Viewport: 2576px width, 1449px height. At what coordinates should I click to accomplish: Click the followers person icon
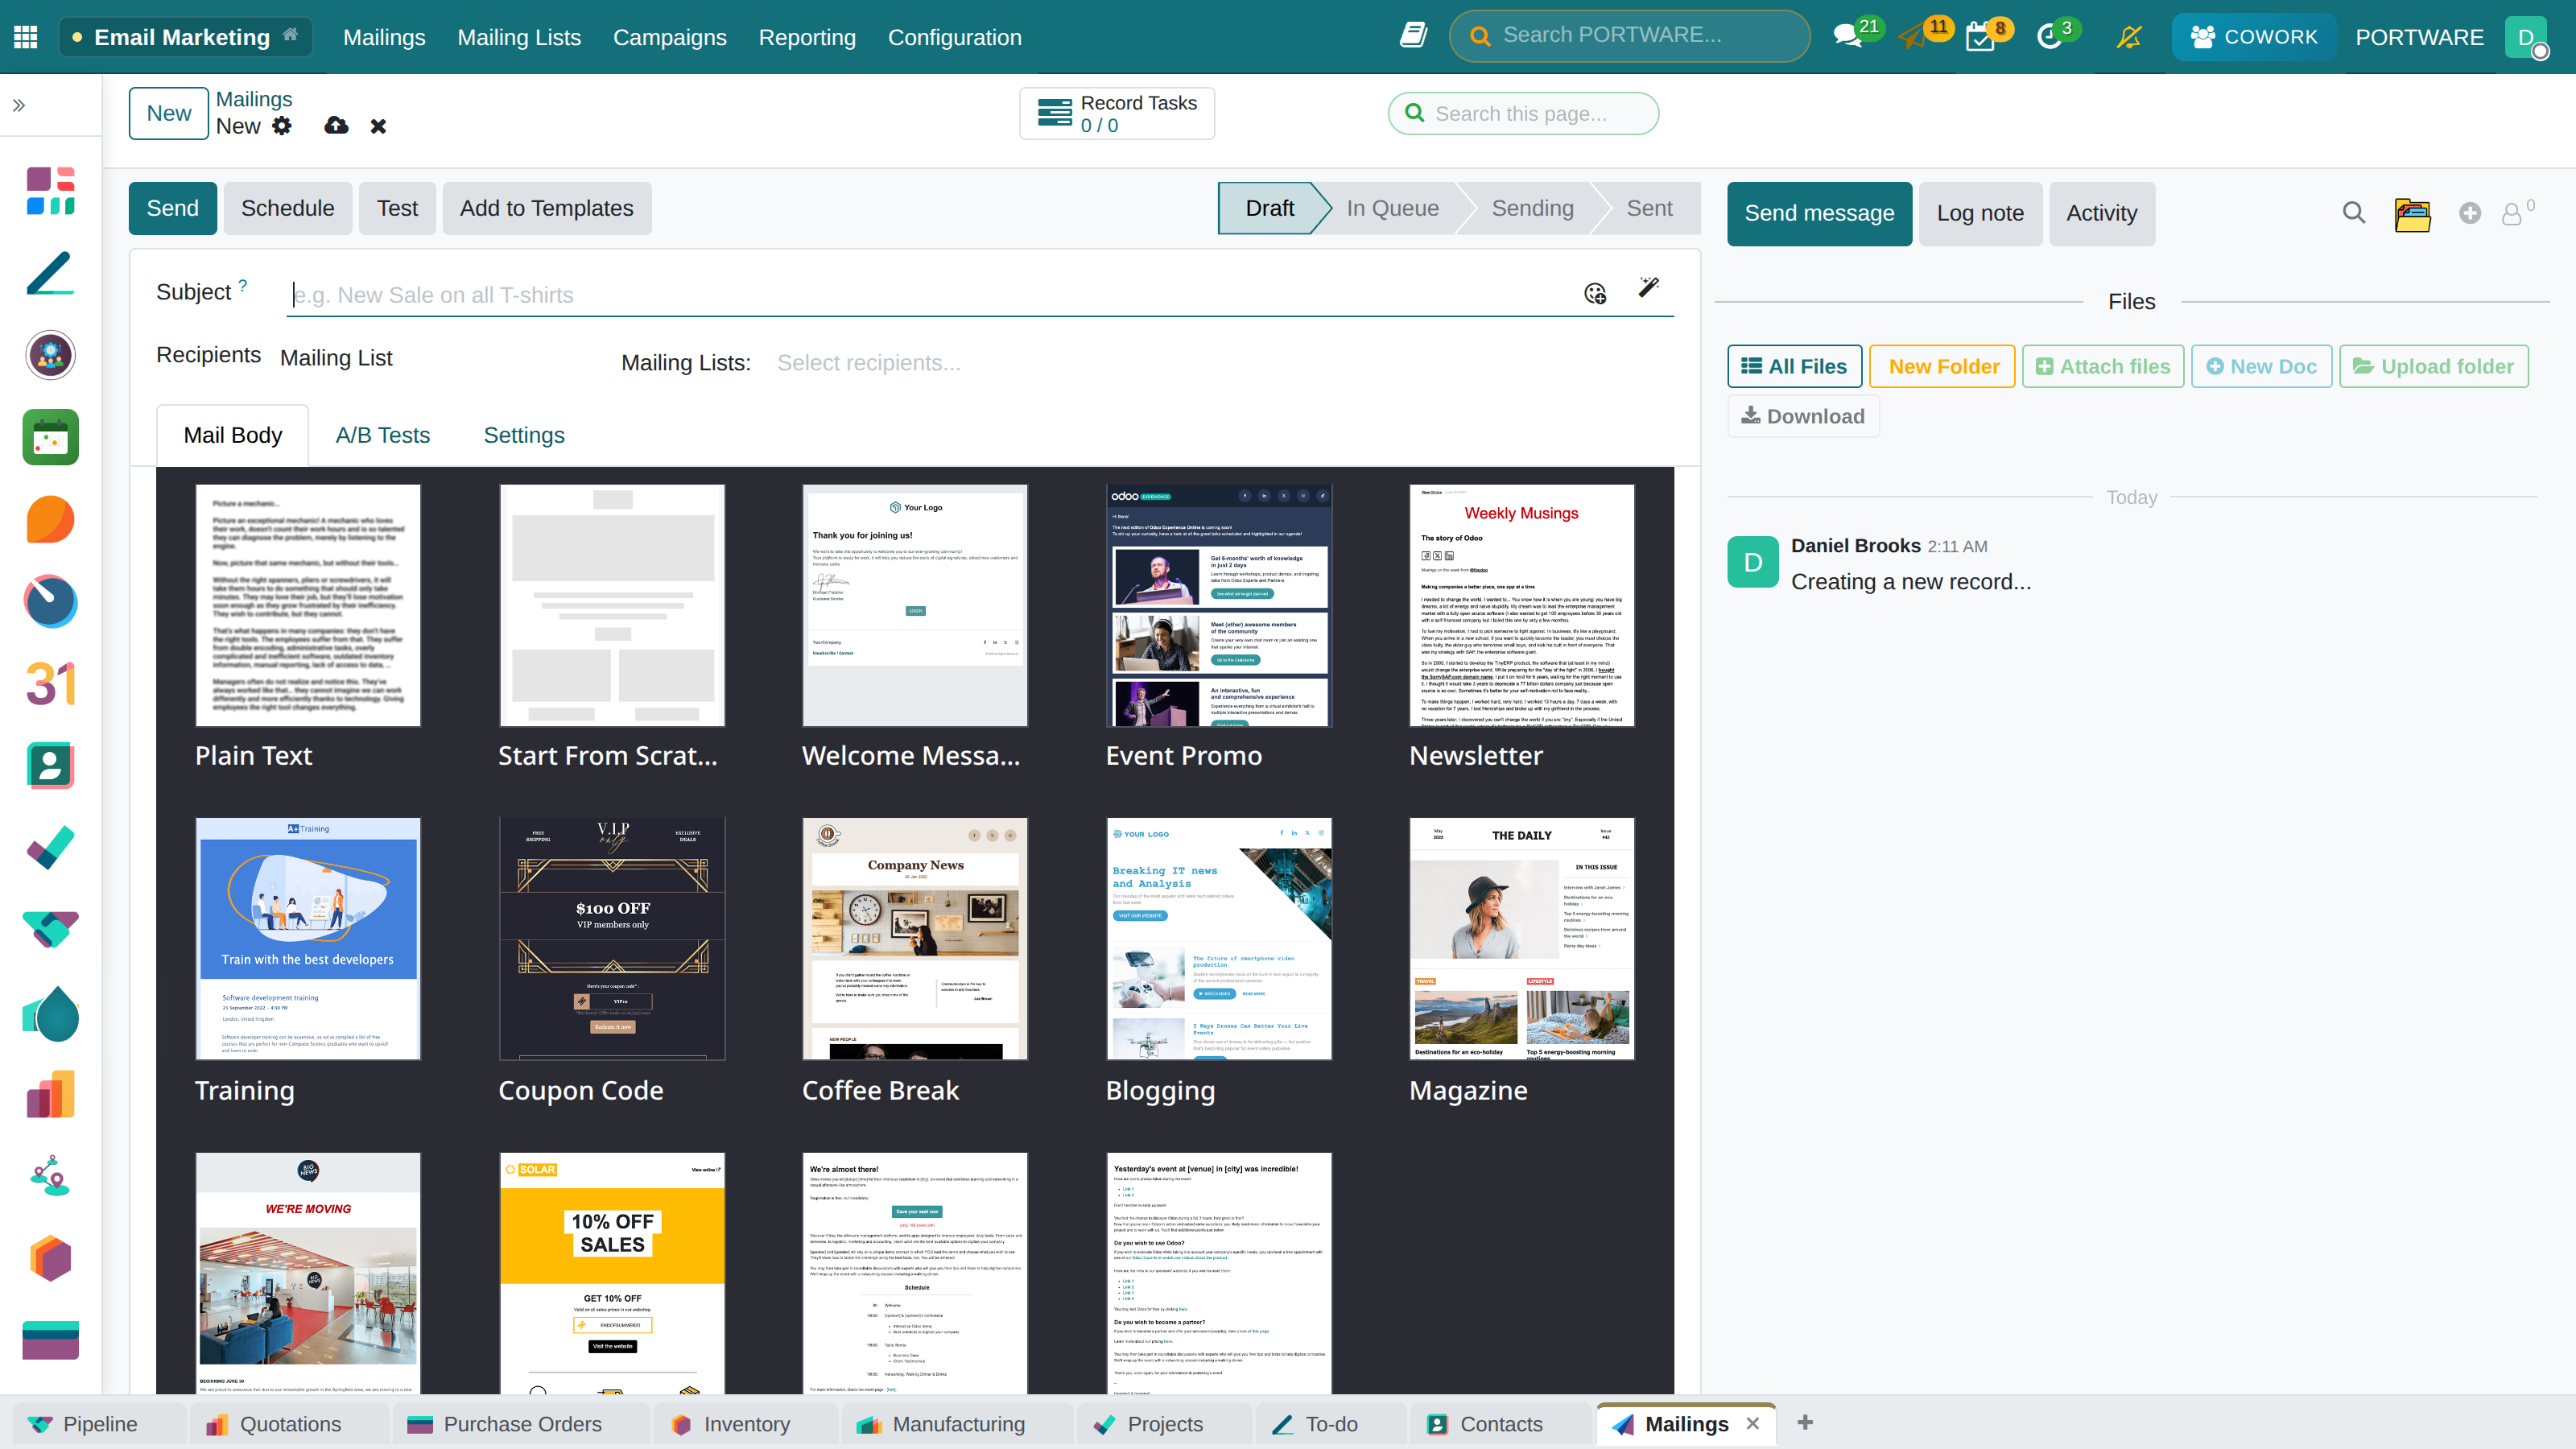click(x=2511, y=214)
